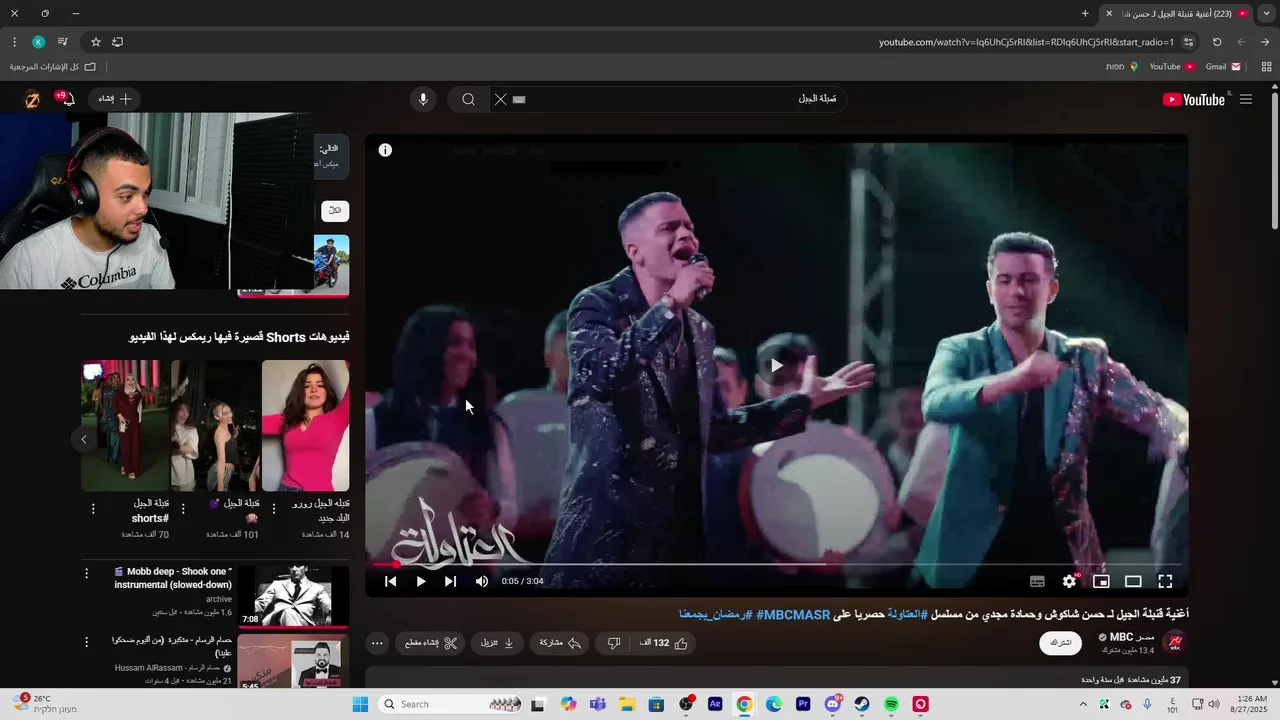Enter full screen mode
Viewport: 1280px width, 720px height.
pyautogui.click(x=1165, y=581)
